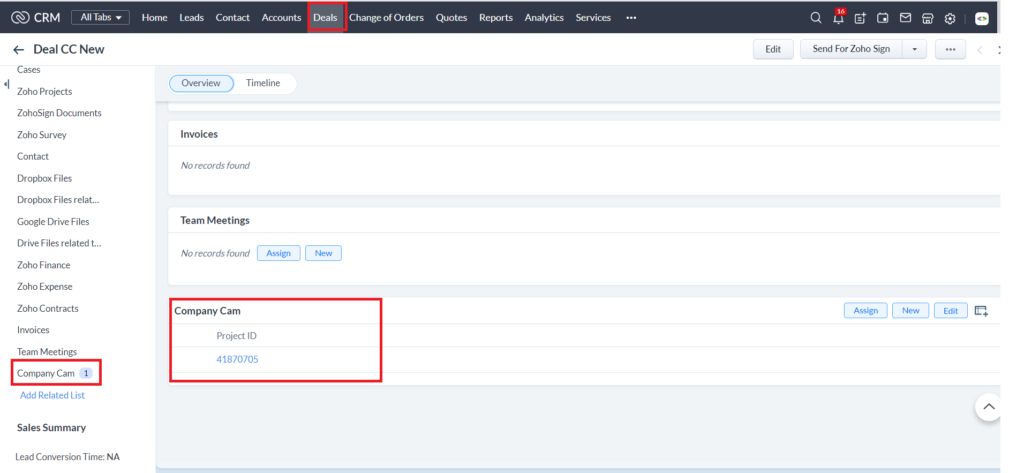Click New in Company Cam section
The height and width of the screenshot is (473, 1024).
click(910, 310)
